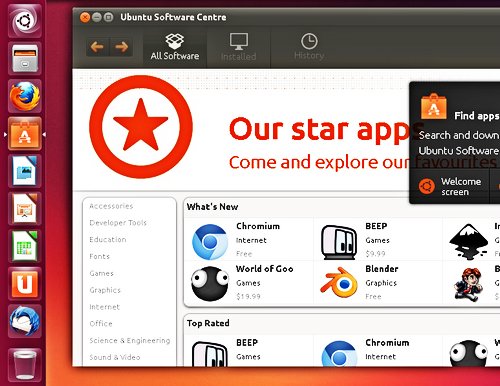Click the Free label under Blender
The image size is (500, 386).
click(x=373, y=296)
